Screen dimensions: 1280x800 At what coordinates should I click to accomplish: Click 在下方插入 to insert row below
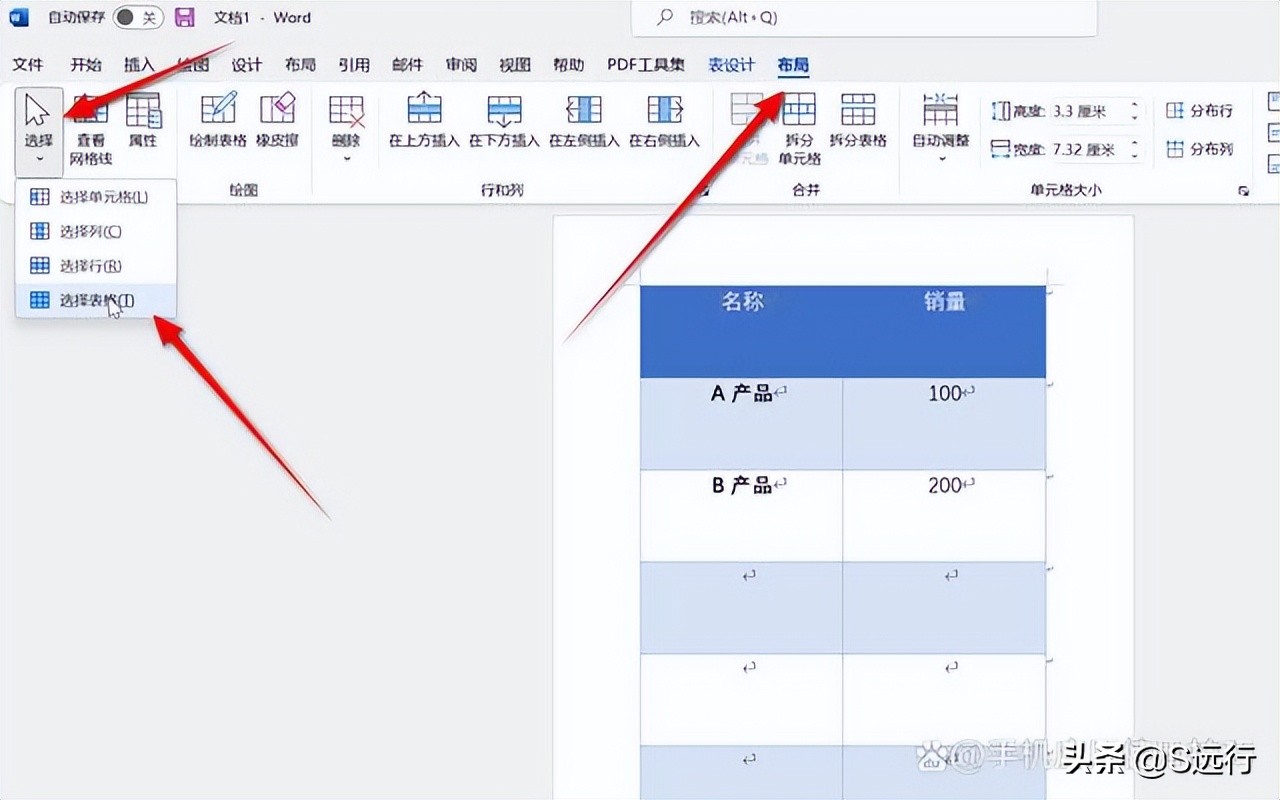point(504,122)
